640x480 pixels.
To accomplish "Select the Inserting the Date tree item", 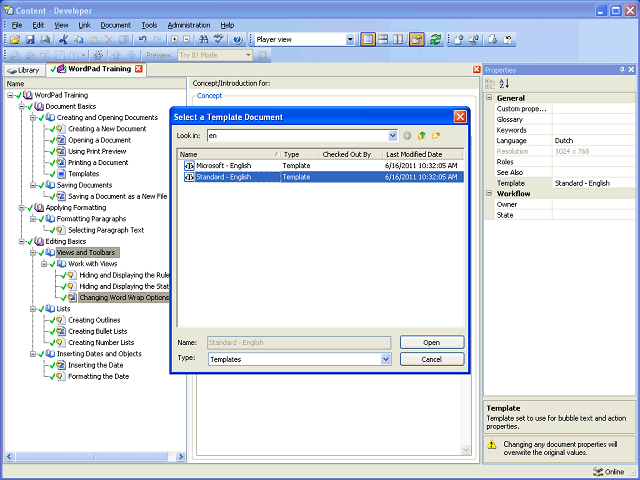I will pyautogui.click(x=96, y=365).
